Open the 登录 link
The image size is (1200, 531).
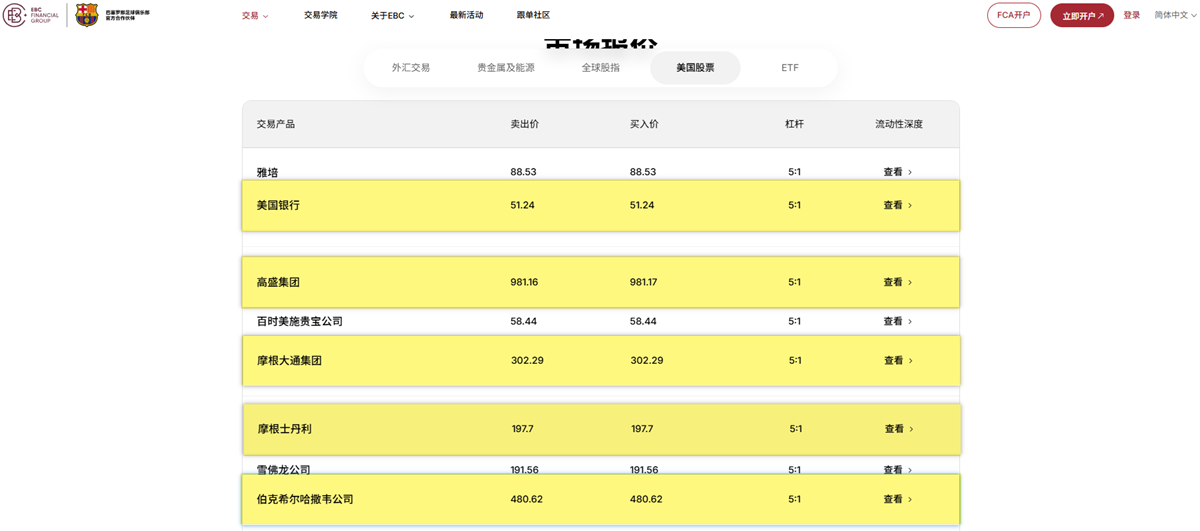click(1131, 16)
